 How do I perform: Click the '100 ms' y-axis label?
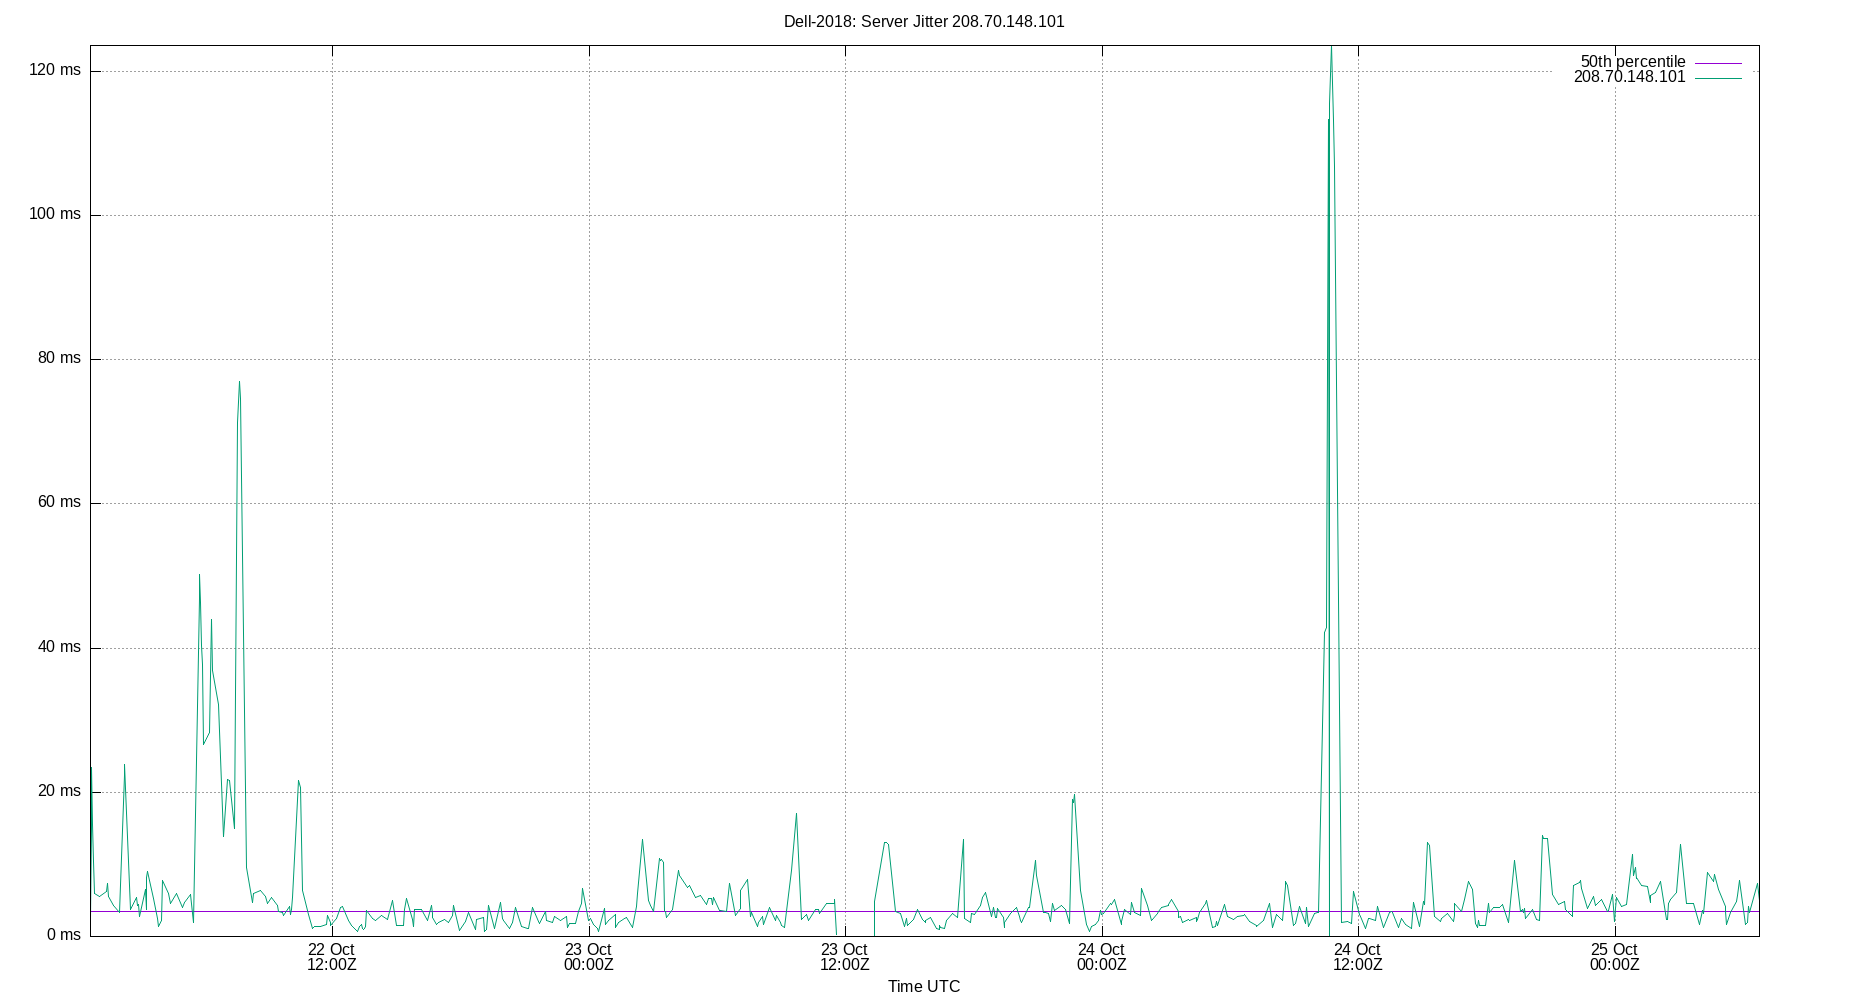pyautogui.click(x=55, y=214)
